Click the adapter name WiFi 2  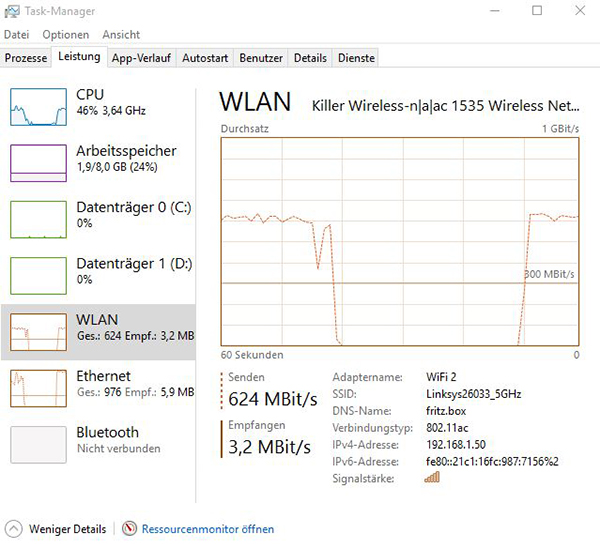click(x=441, y=377)
